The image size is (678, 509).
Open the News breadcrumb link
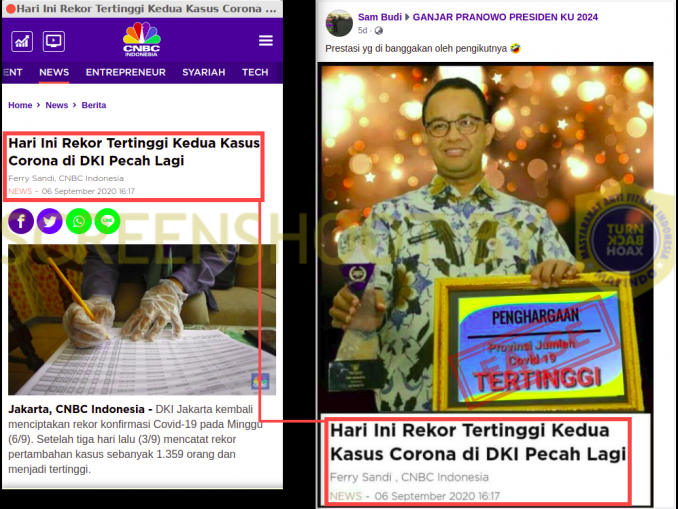coord(57,105)
